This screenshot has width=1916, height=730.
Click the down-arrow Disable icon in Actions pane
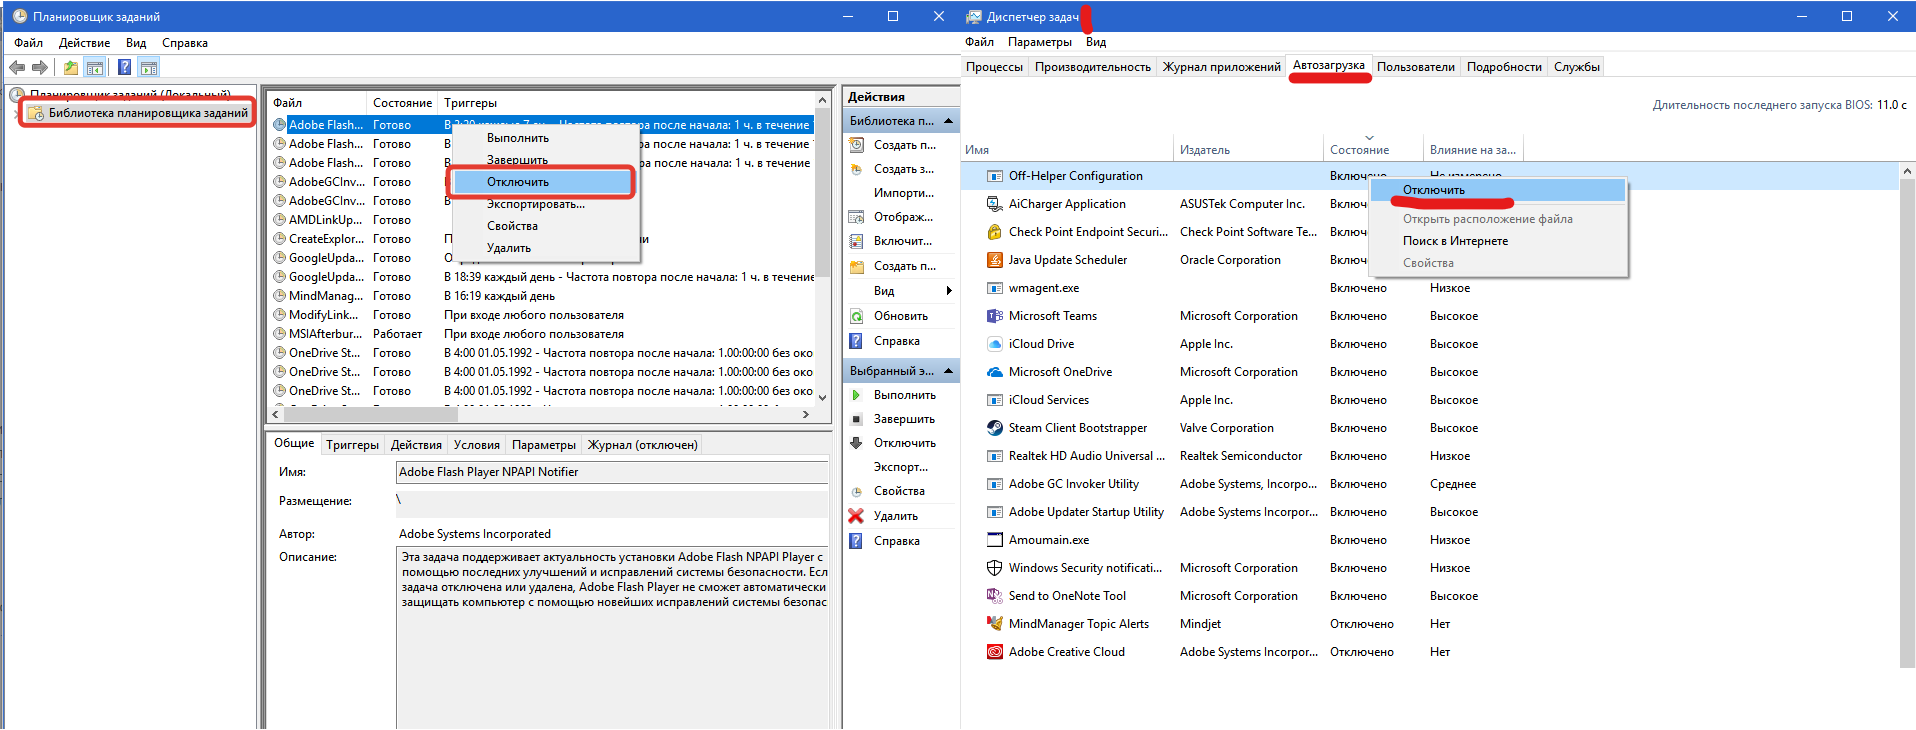coord(856,443)
